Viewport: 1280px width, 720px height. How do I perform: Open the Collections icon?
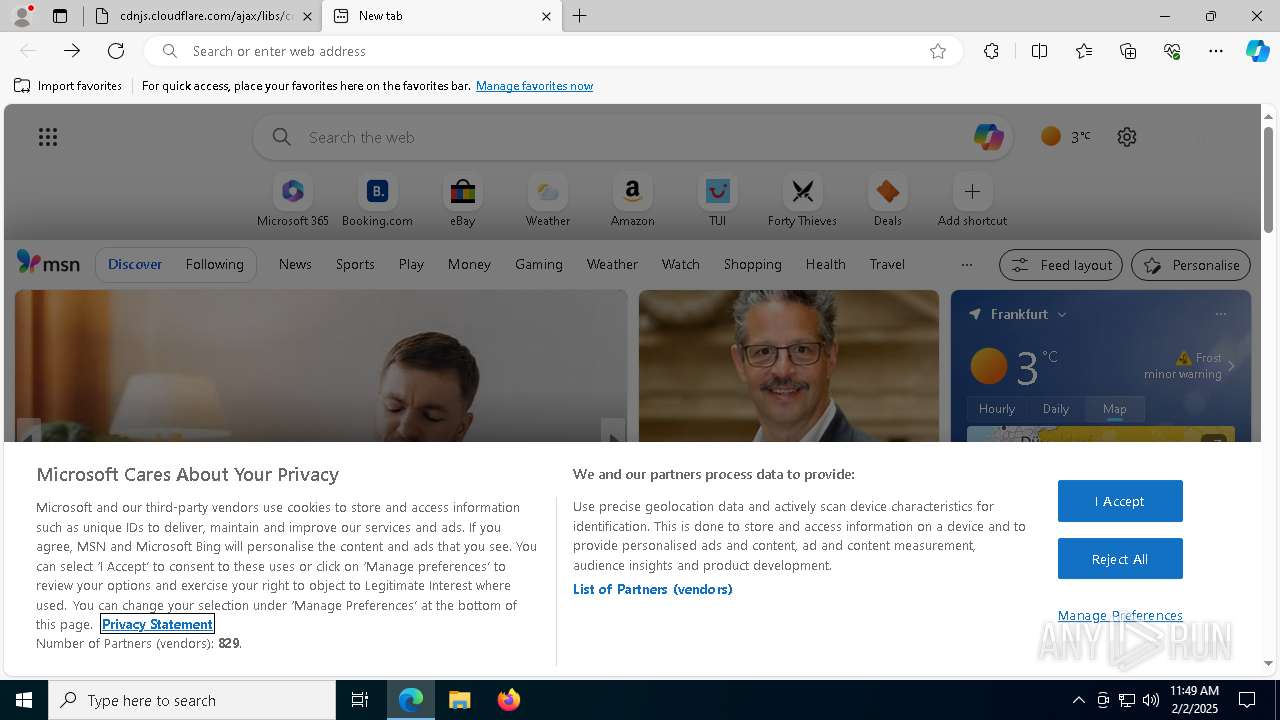[1128, 51]
